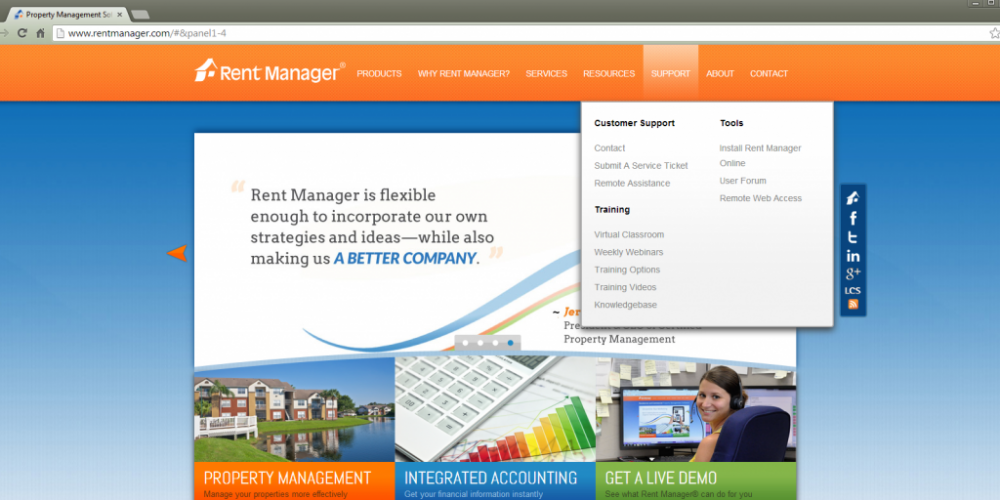Open the apartment complex photo
1000x500 pixels.
click(295, 409)
